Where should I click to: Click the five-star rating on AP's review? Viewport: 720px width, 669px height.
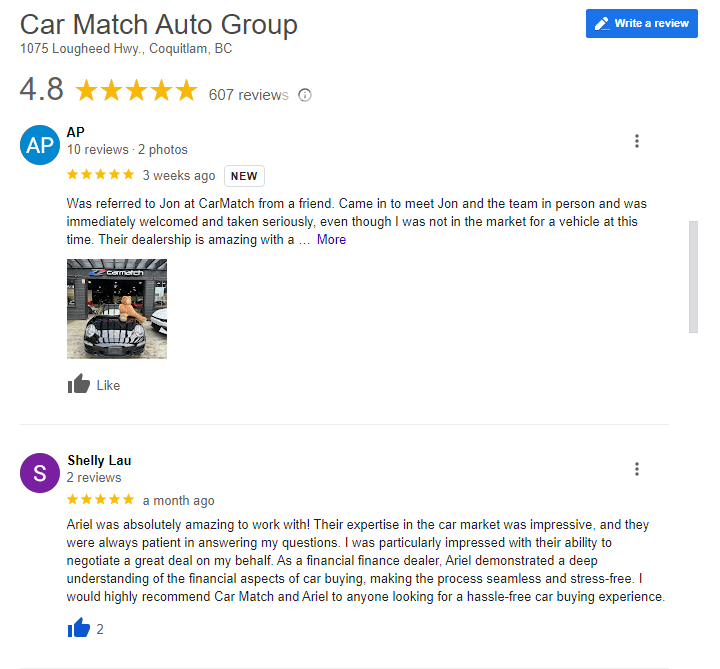pos(100,175)
